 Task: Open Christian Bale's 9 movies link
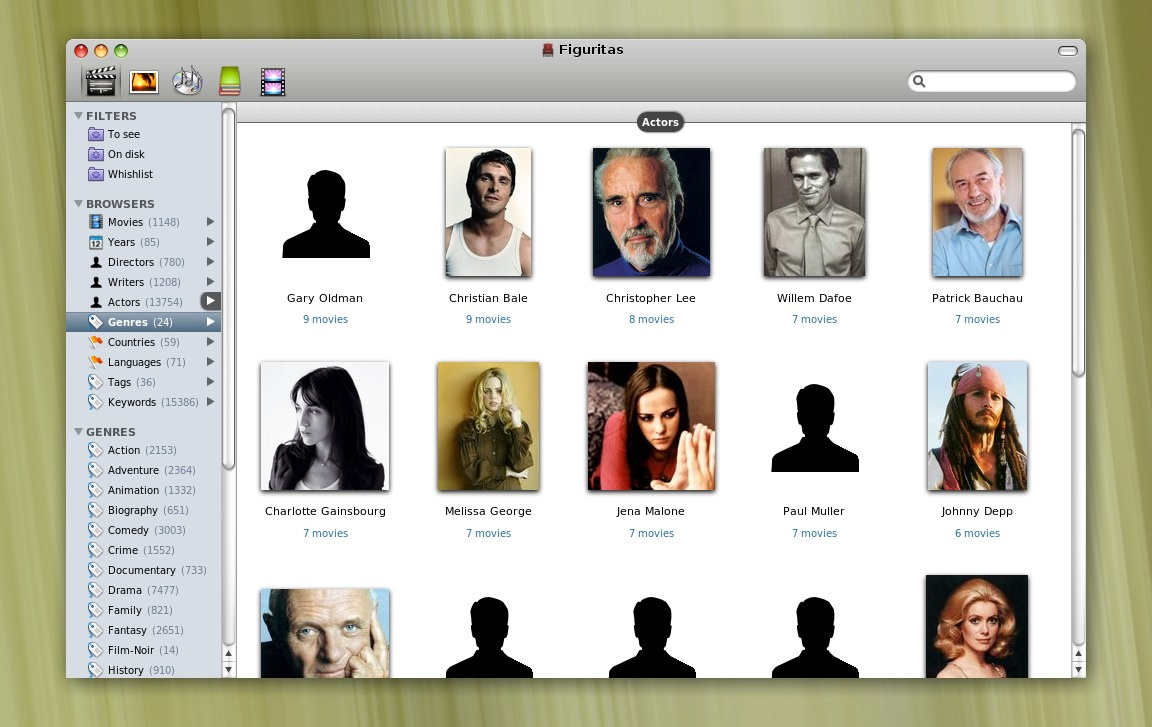pos(489,319)
